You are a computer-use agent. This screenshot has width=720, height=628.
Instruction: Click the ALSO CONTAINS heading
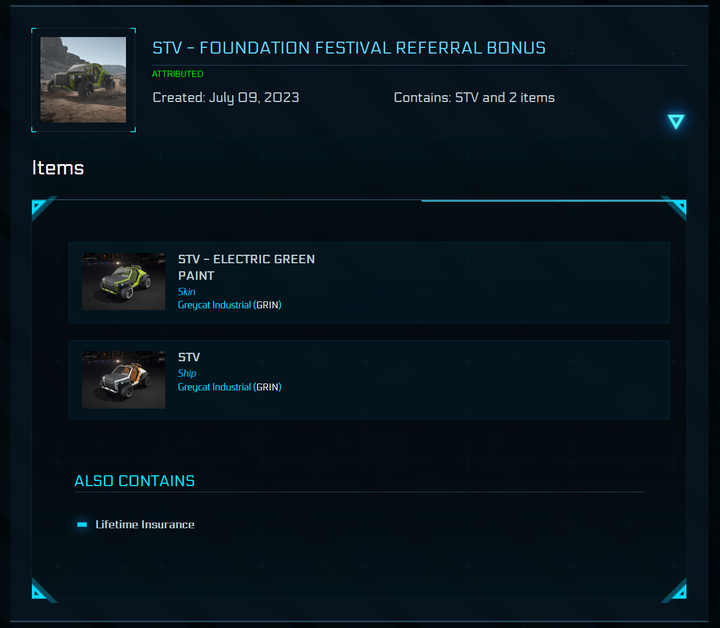click(x=134, y=481)
